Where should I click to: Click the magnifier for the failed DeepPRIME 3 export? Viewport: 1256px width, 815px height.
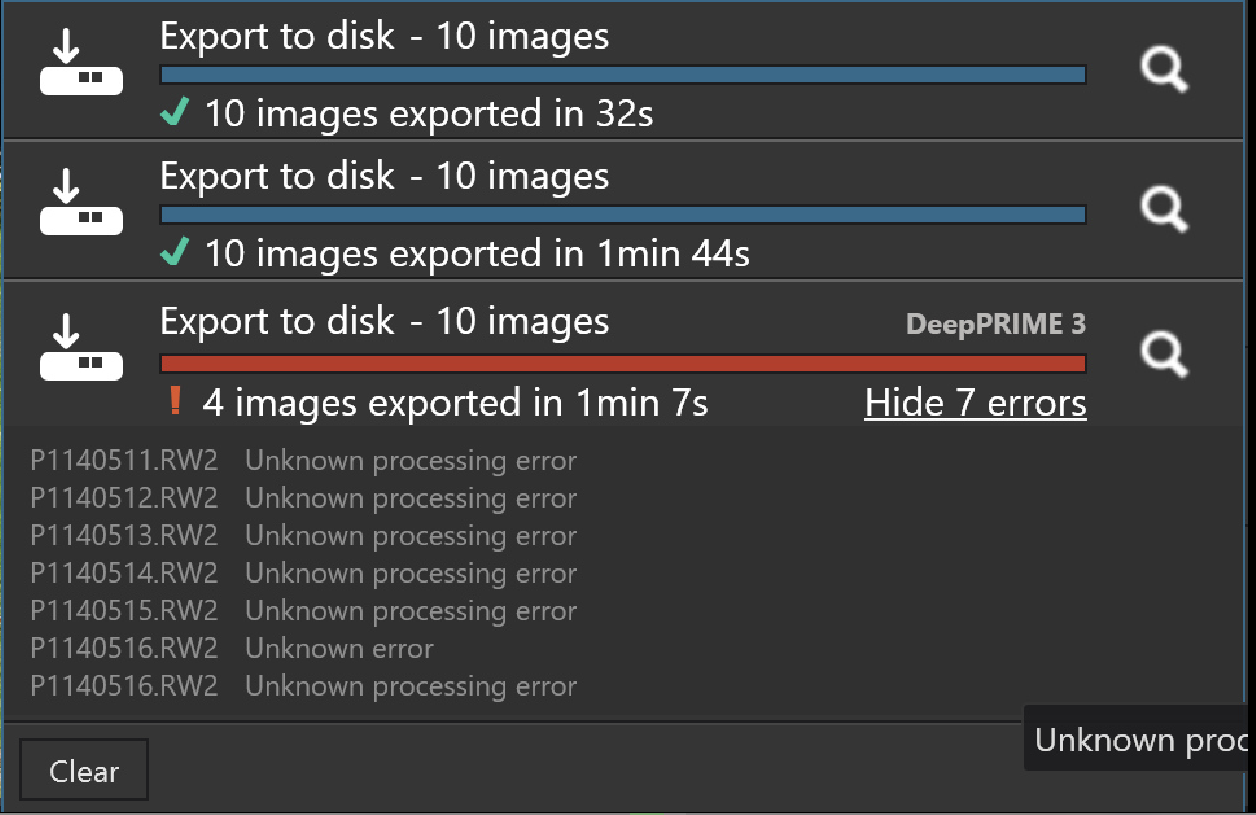point(1164,354)
